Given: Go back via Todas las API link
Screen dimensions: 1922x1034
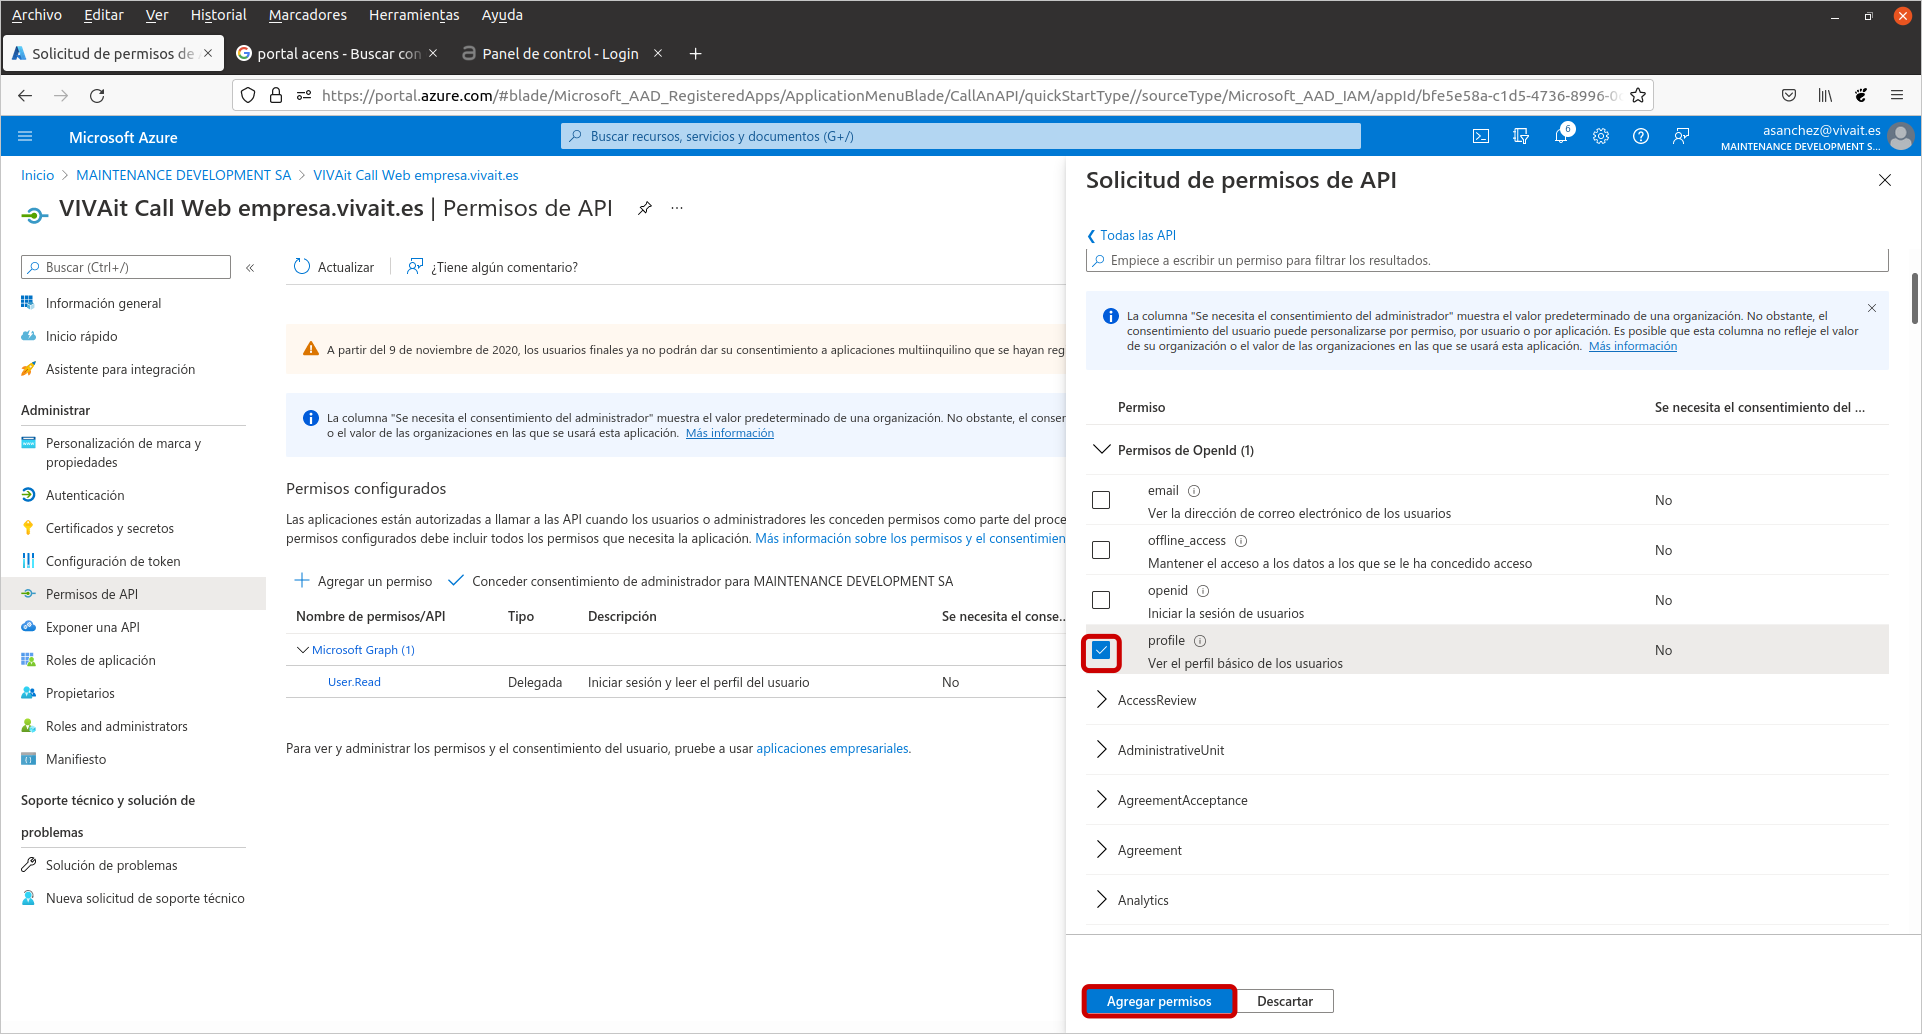Looking at the screenshot, I should [x=1137, y=236].
